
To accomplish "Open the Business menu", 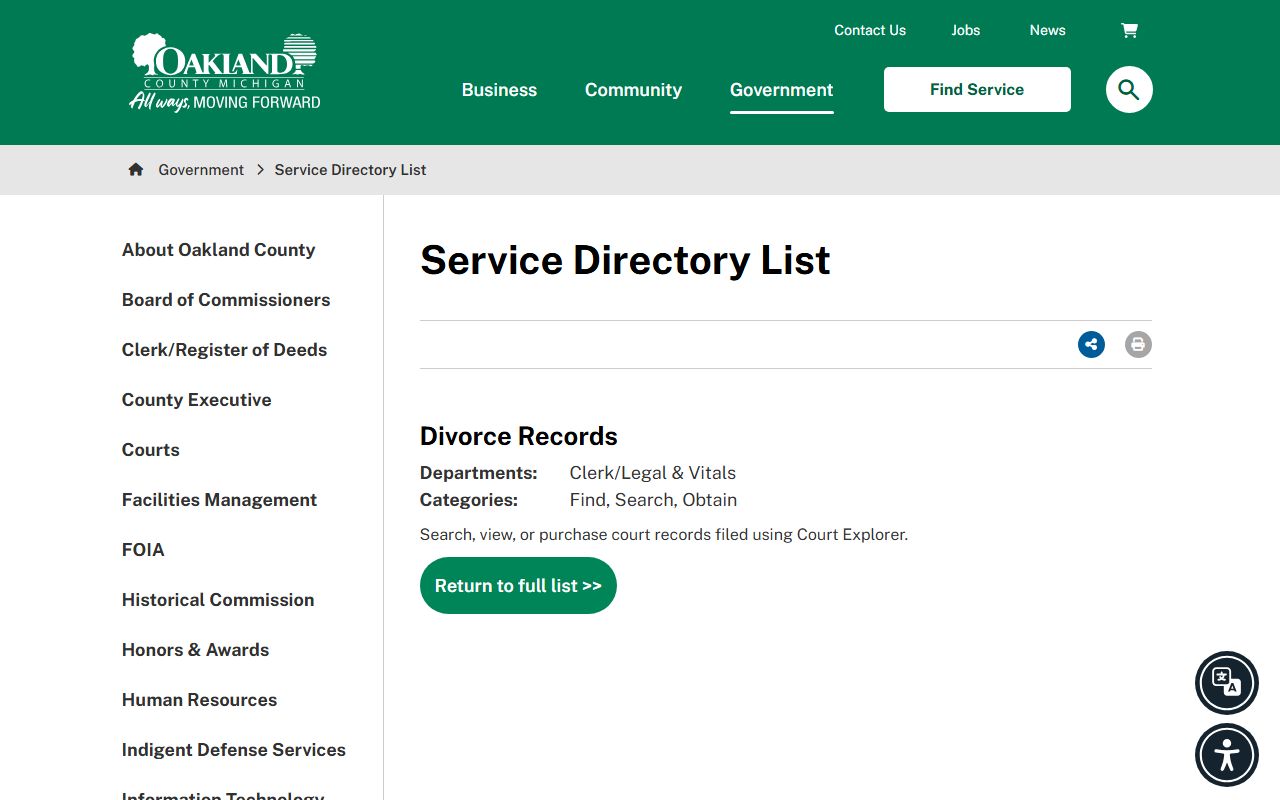I will 499,90.
